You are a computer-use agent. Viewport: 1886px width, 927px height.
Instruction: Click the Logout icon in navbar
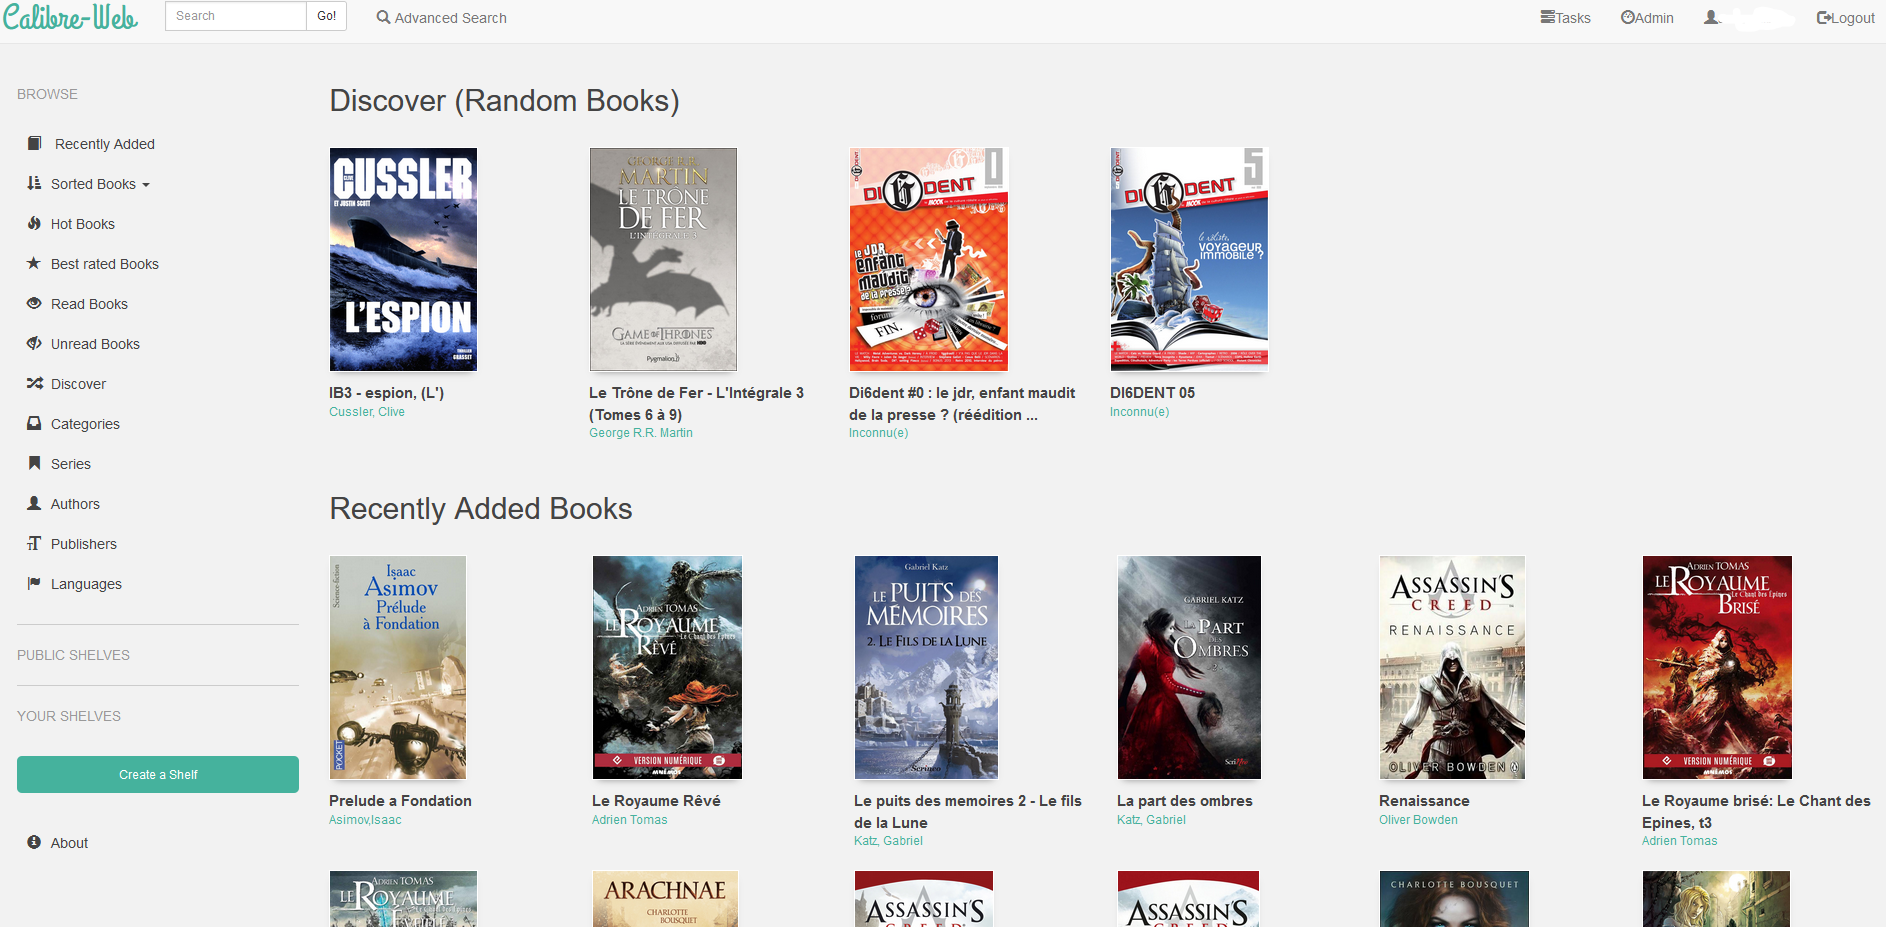[1824, 17]
